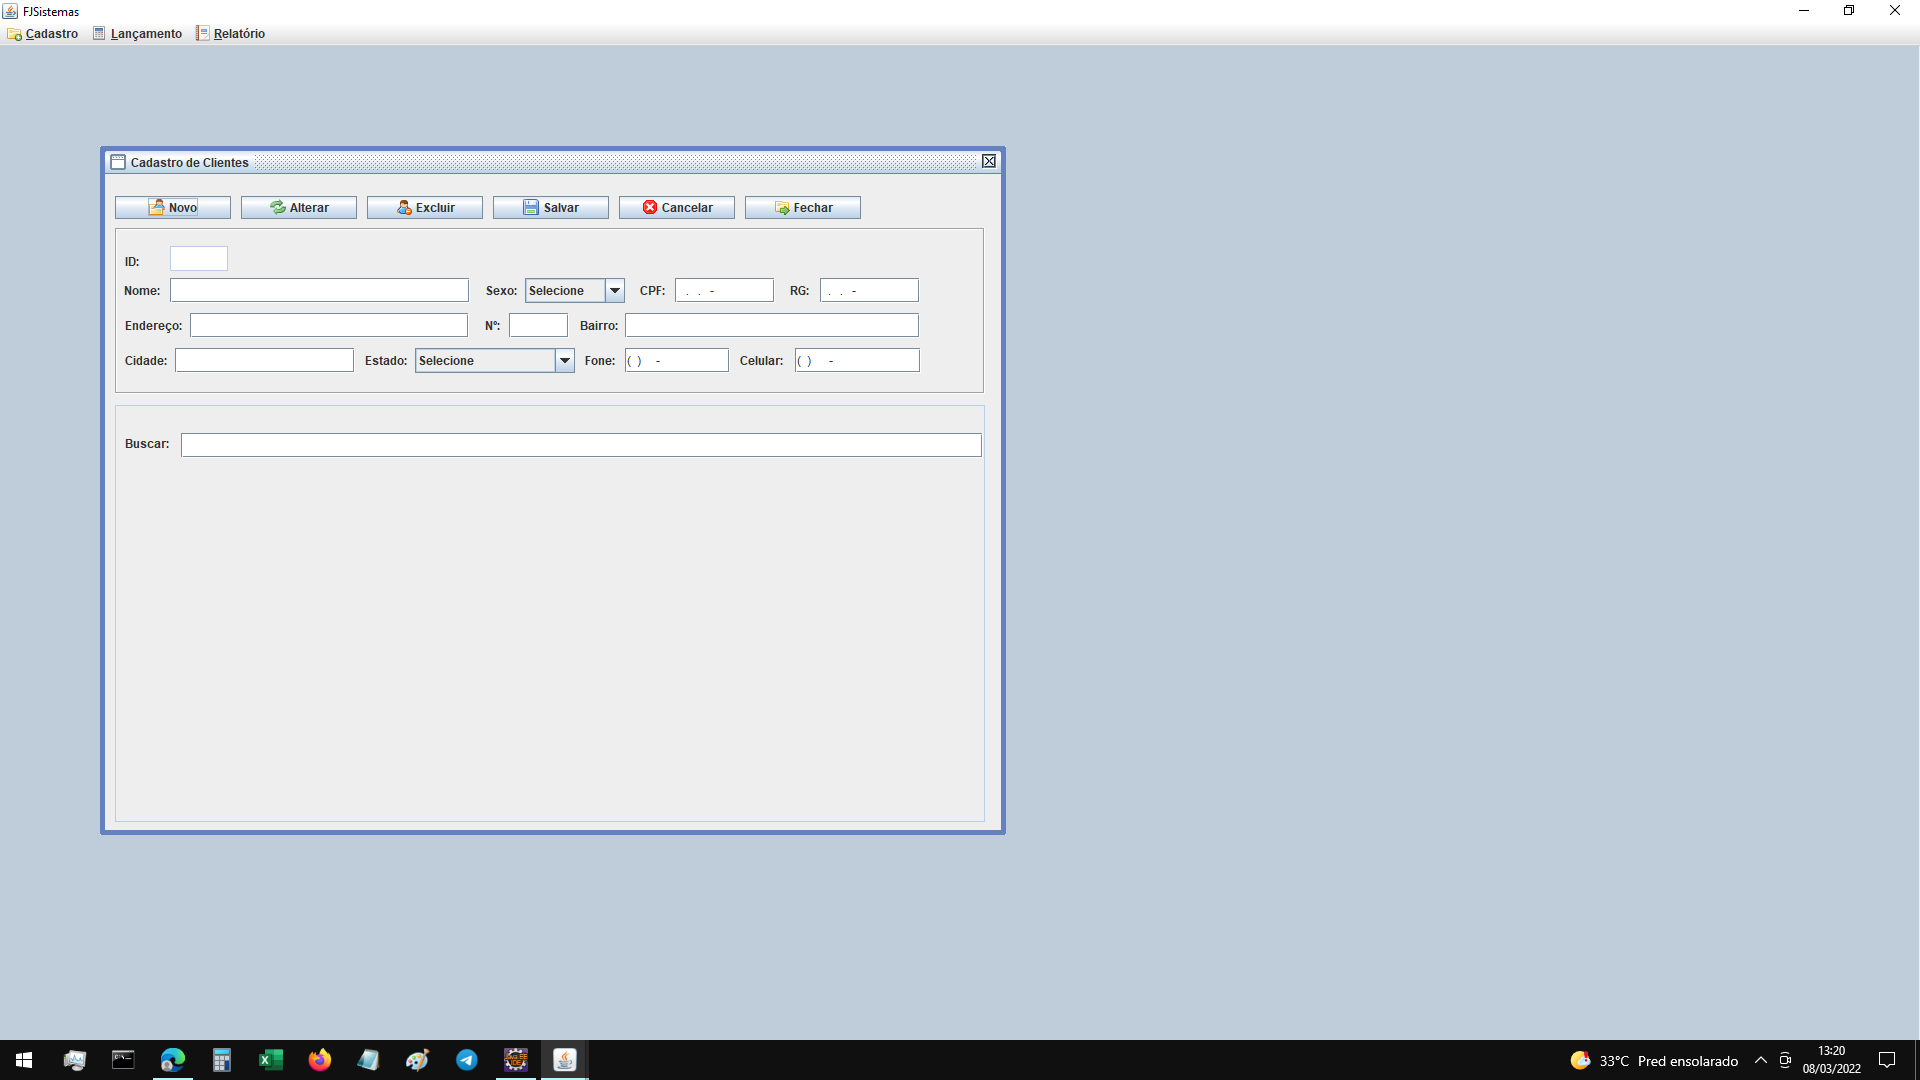Open the Paint taskbar icon
This screenshot has height=1080, width=1920.
pyautogui.click(x=418, y=1060)
